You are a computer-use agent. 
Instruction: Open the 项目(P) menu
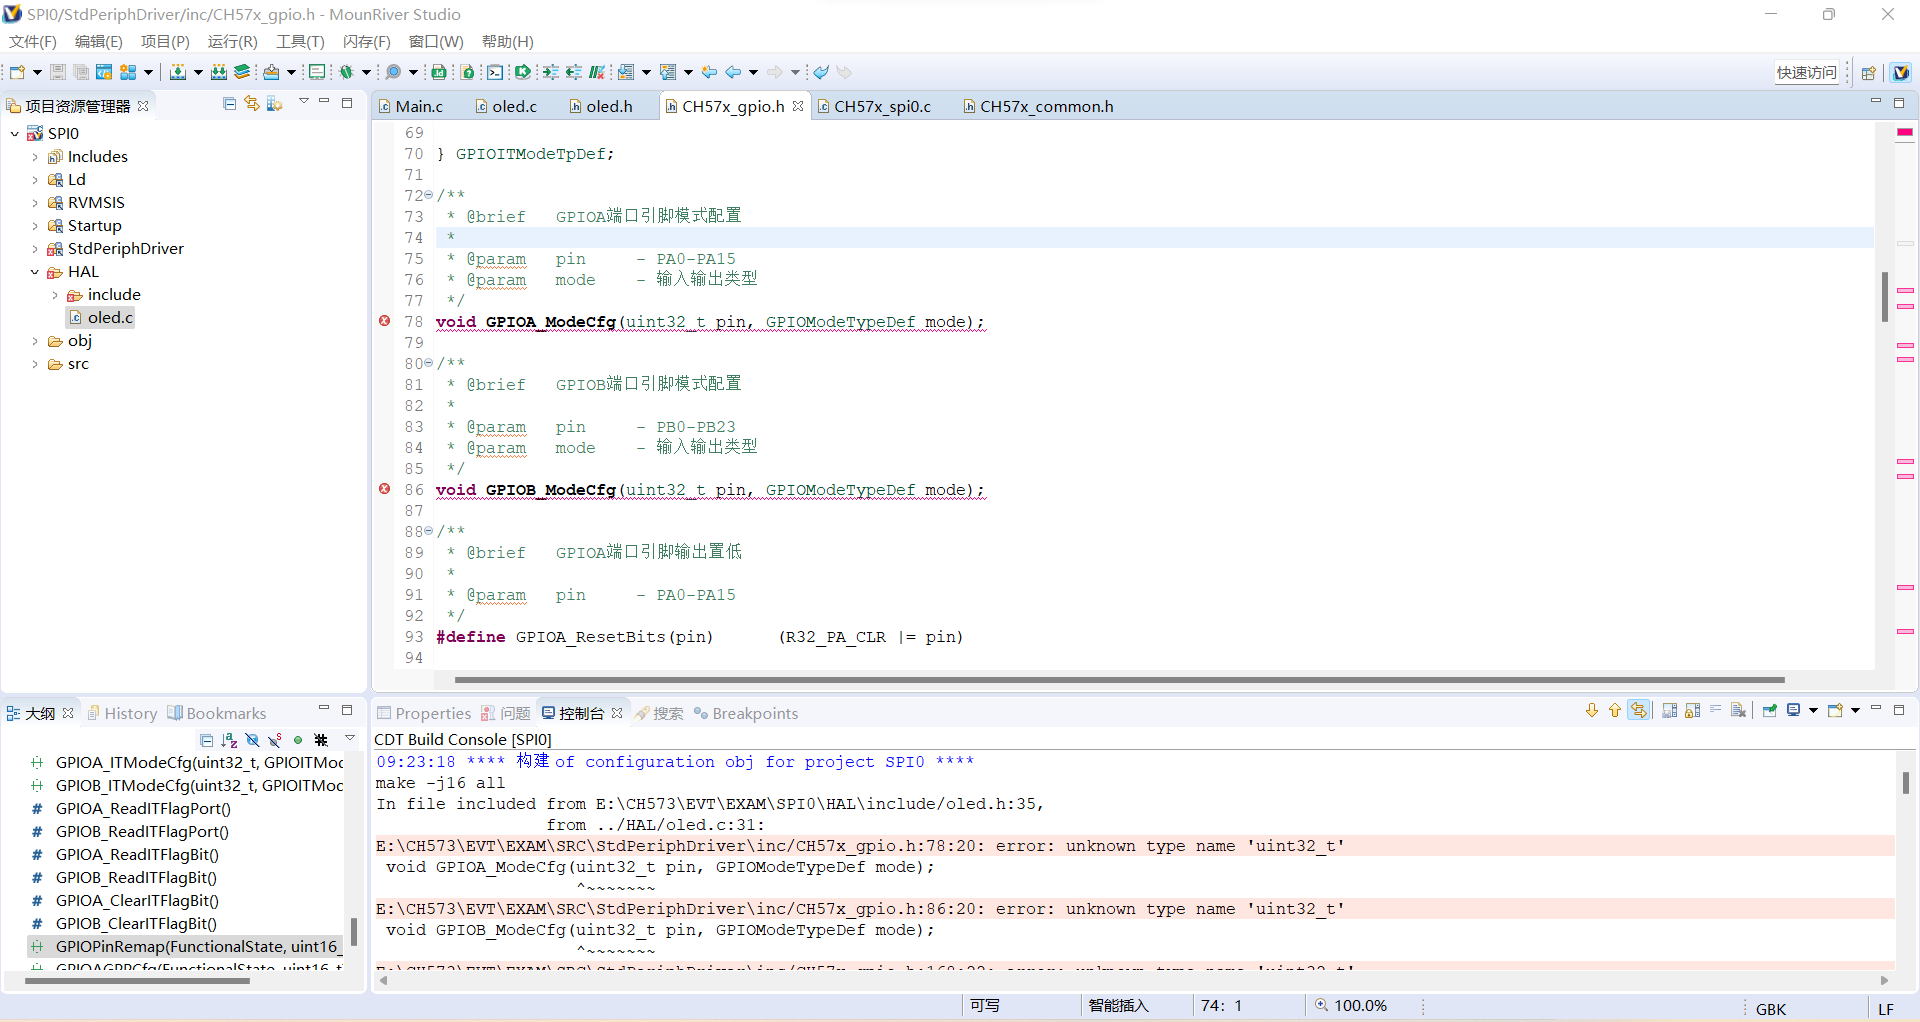coord(165,41)
